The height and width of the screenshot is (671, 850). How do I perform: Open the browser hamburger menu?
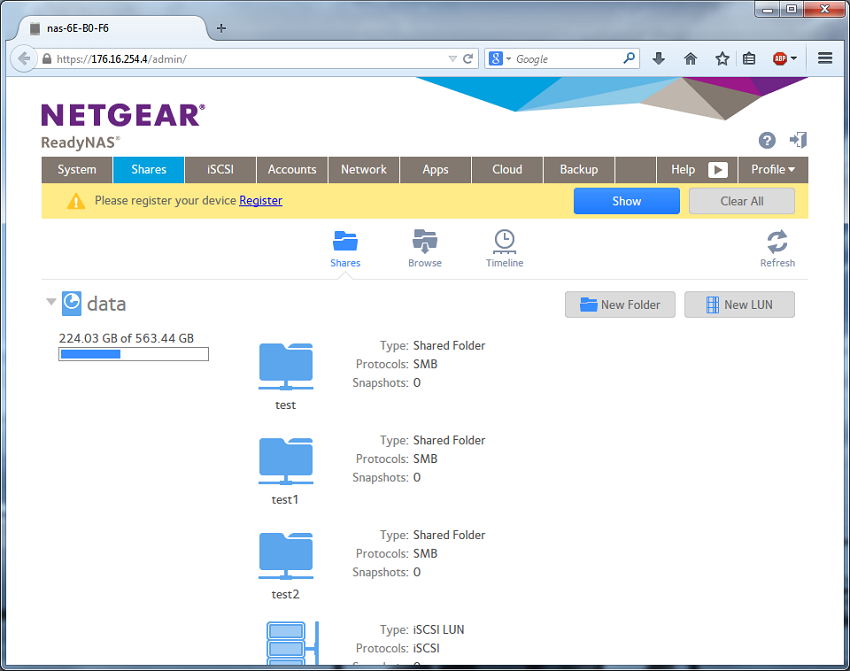(825, 58)
